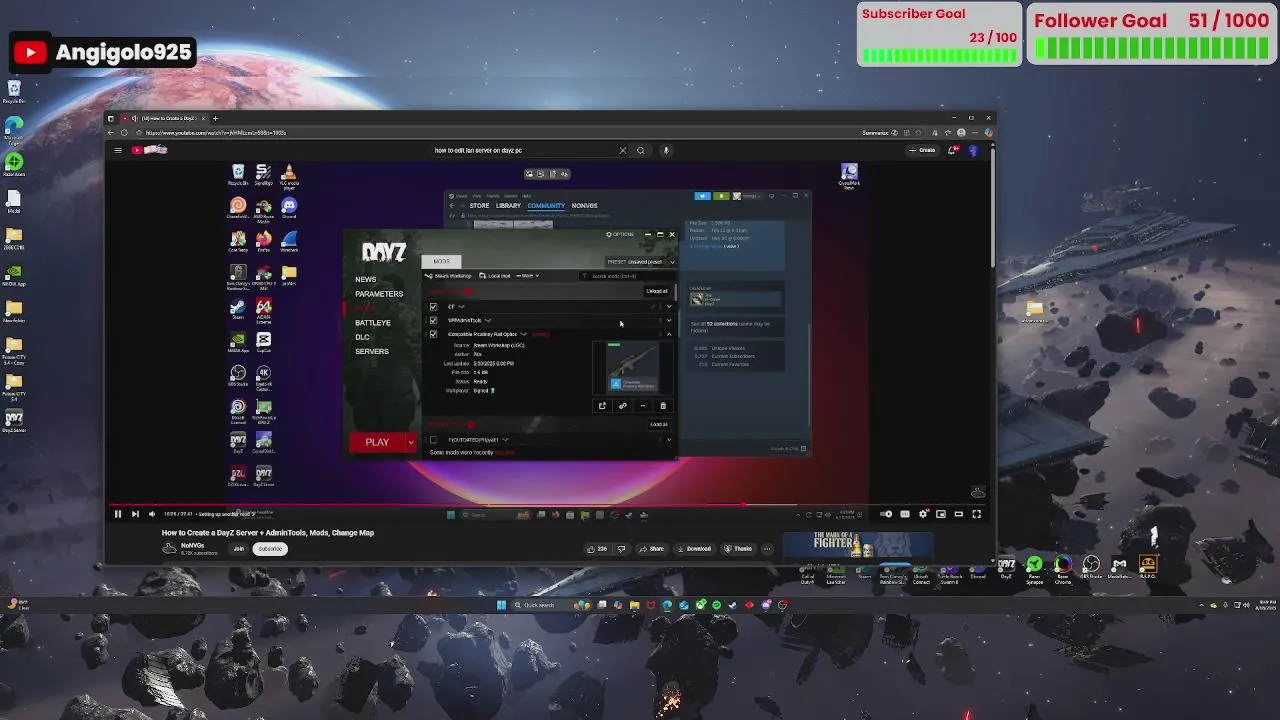Subscribe to the NoNVGs channel
This screenshot has height=720, width=1280.
coord(270,548)
